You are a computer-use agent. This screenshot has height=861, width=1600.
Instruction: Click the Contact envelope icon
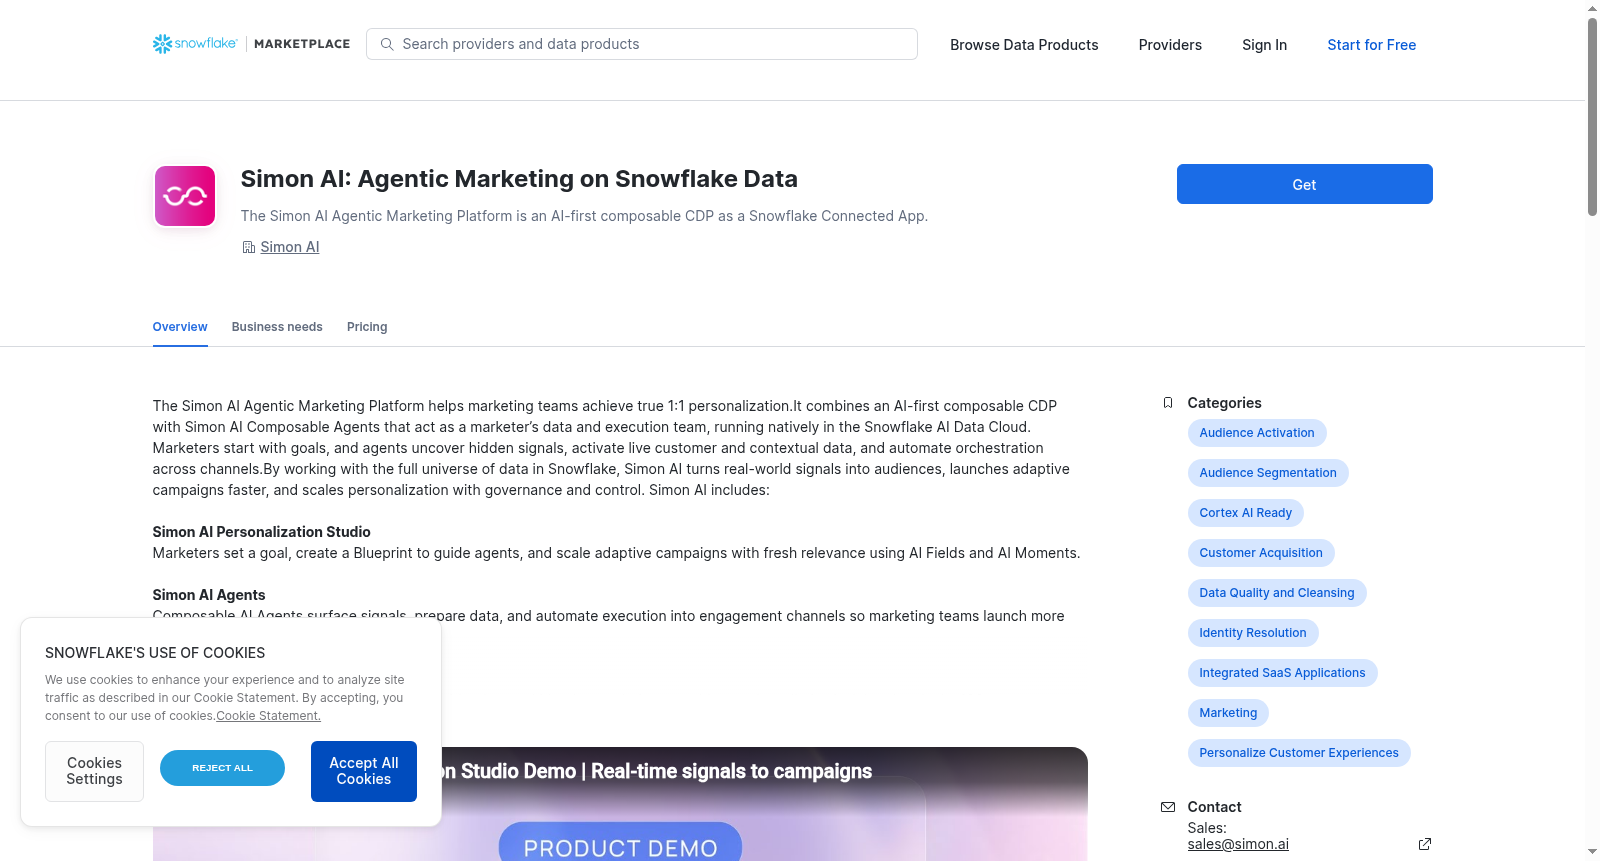tap(1168, 807)
